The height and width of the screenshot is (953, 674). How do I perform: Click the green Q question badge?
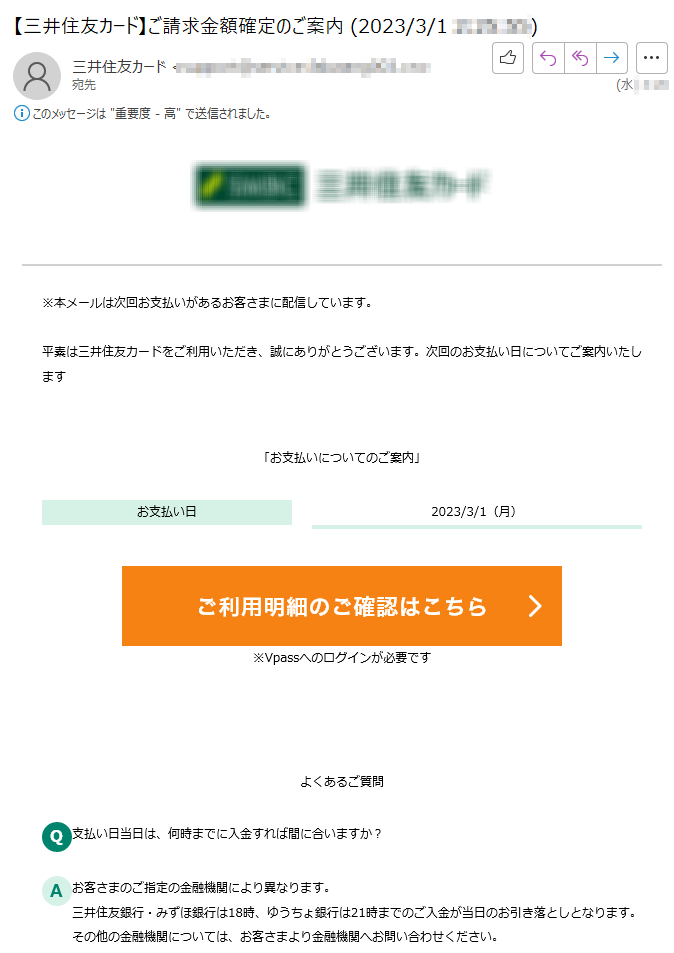click(57, 837)
